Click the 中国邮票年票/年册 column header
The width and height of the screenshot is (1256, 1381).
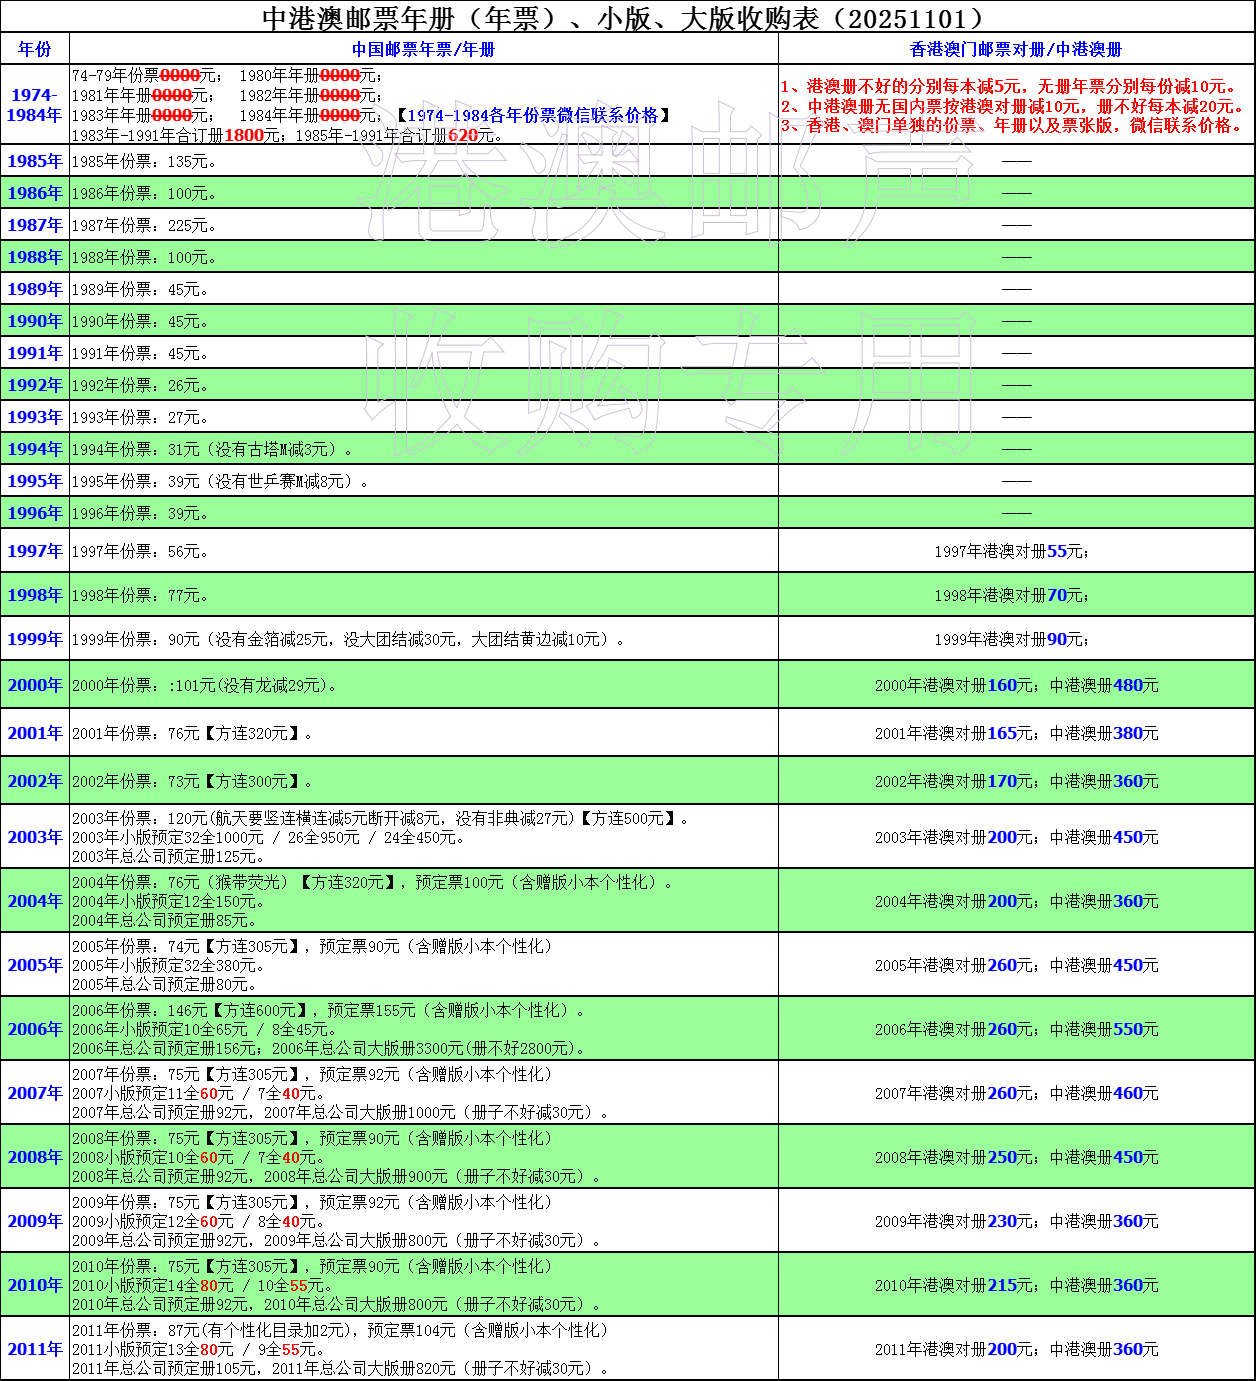[423, 49]
